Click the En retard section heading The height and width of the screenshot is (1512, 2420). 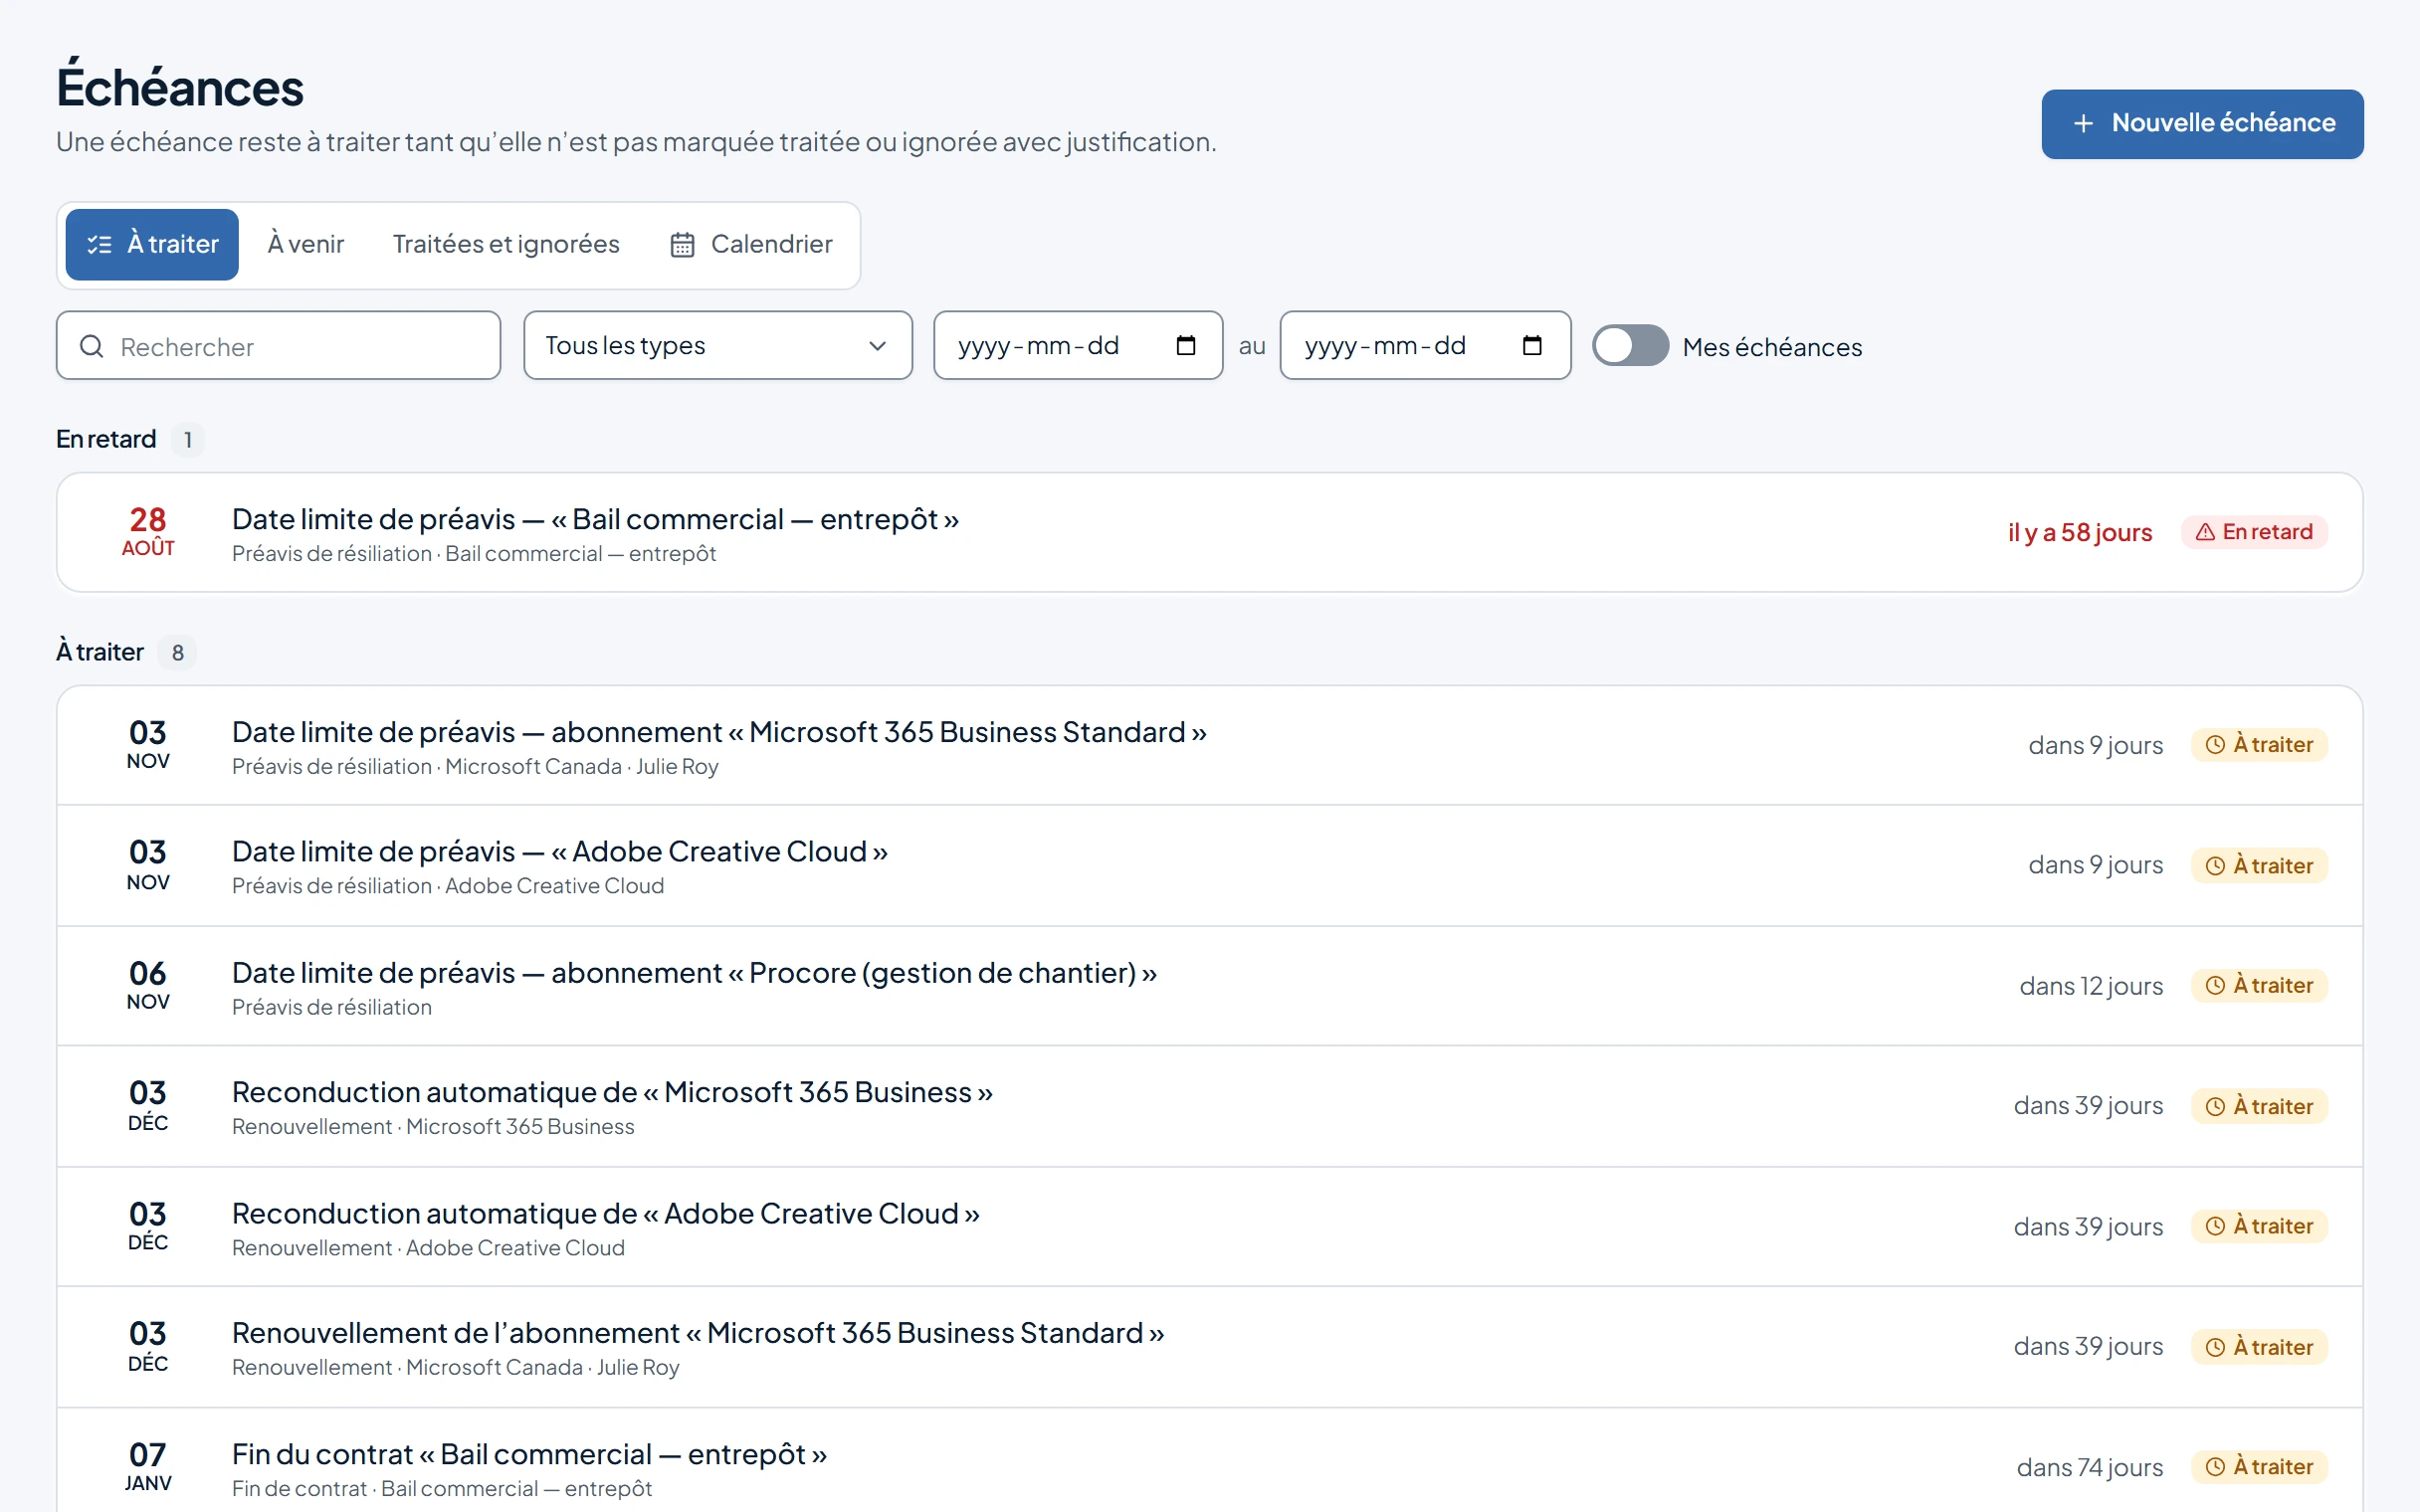pyautogui.click(x=106, y=439)
